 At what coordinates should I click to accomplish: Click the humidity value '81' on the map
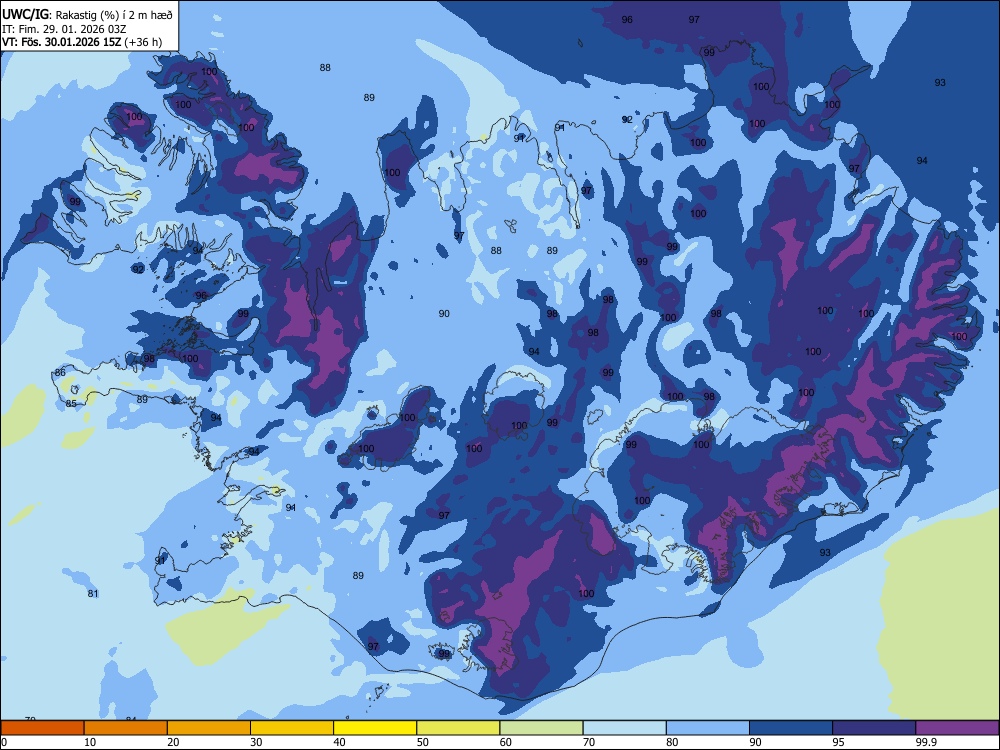tap(93, 593)
